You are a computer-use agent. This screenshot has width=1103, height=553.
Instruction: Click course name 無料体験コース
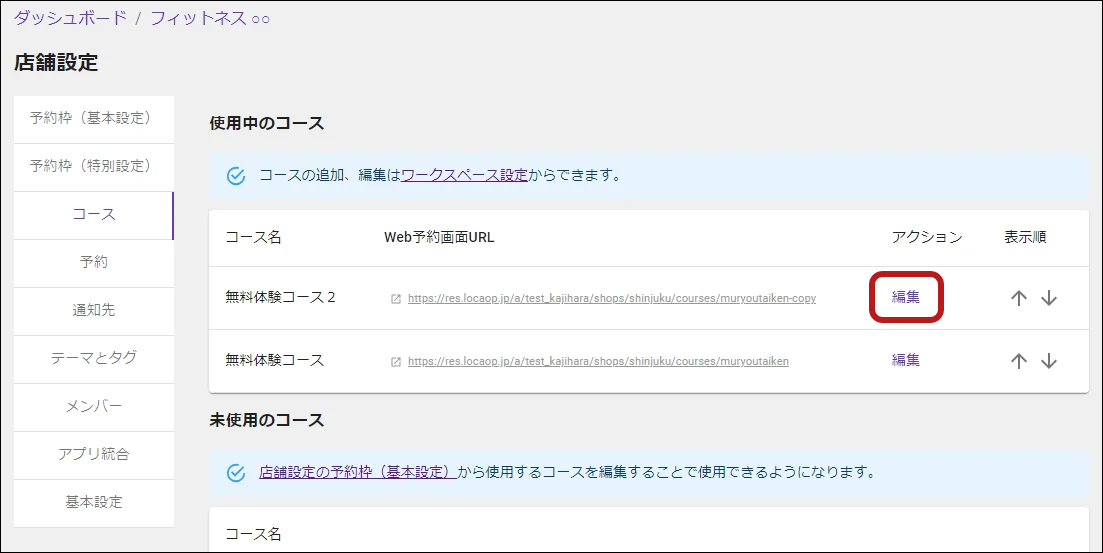[x=274, y=360]
